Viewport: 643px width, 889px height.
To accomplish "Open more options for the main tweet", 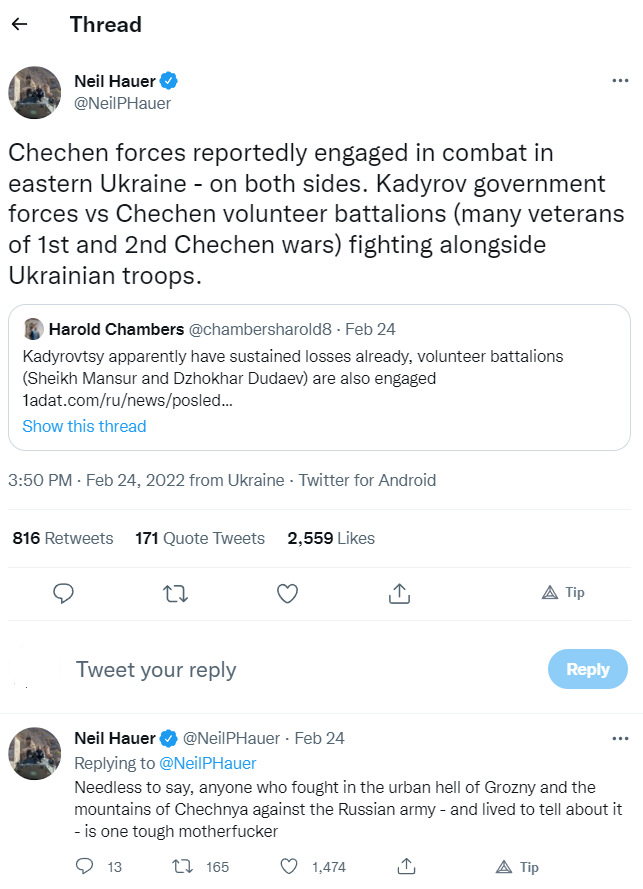I will coord(619,81).
